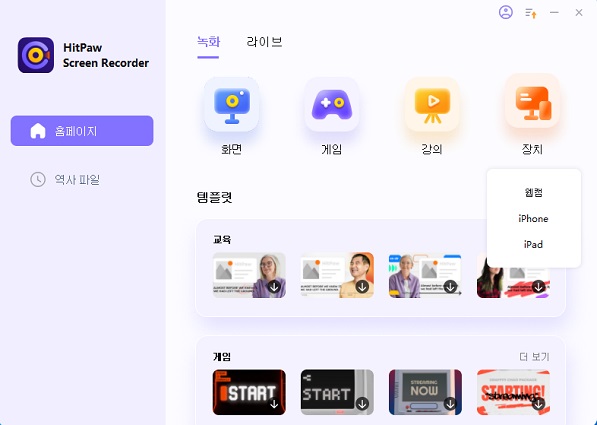Select third 교육 template with purple shirt woman
597x425 pixels.
(425, 275)
